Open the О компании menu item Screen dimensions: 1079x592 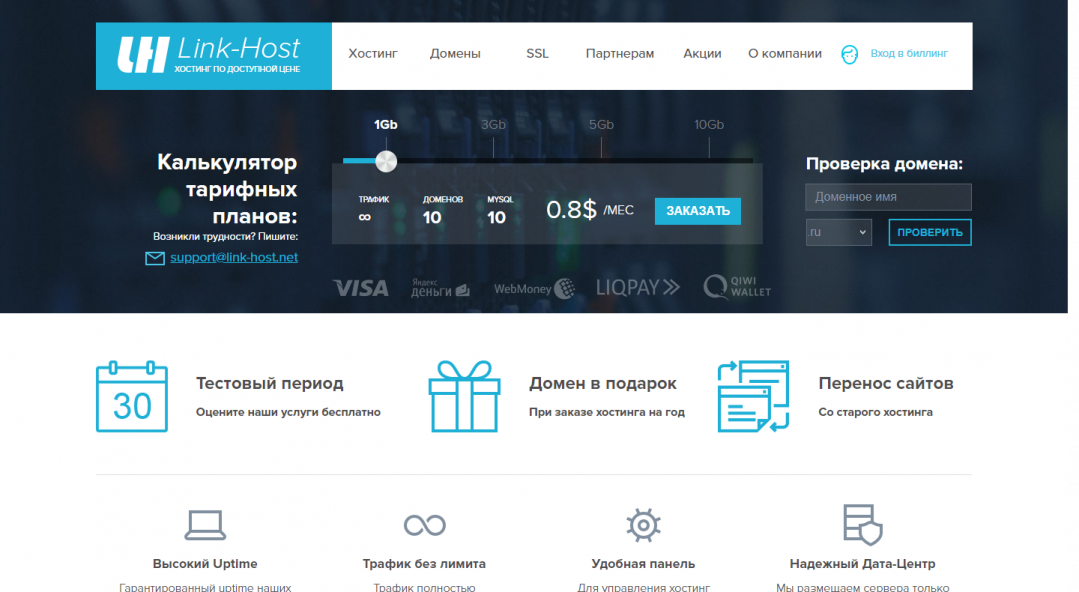pos(785,54)
